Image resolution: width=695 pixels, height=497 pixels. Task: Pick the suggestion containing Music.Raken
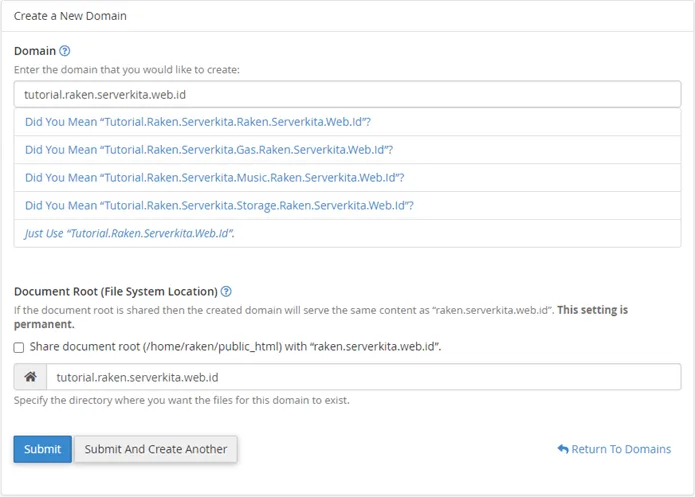tap(214, 178)
